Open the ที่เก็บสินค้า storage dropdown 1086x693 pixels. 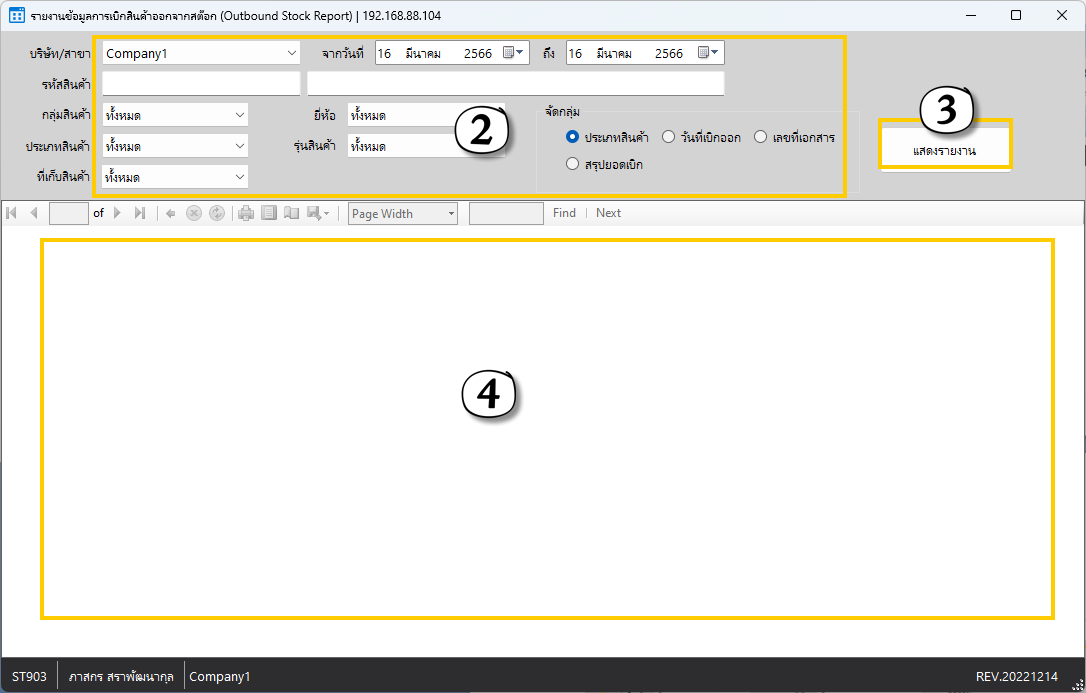[239, 177]
